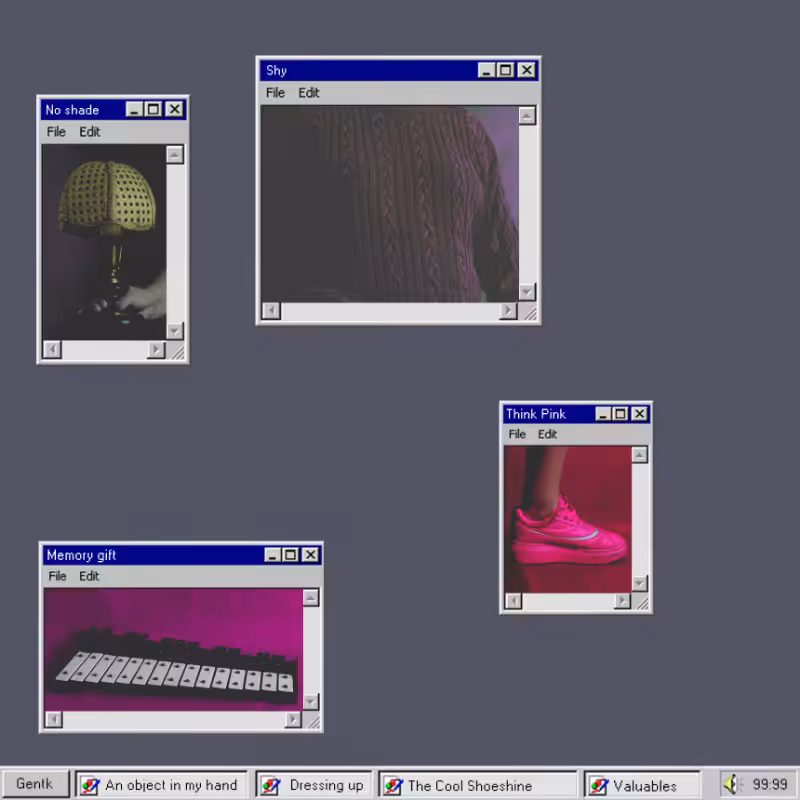This screenshot has width=800, height=800.
Task: Click scroll left arrow in Shy window
Action: tap(271, 310)
